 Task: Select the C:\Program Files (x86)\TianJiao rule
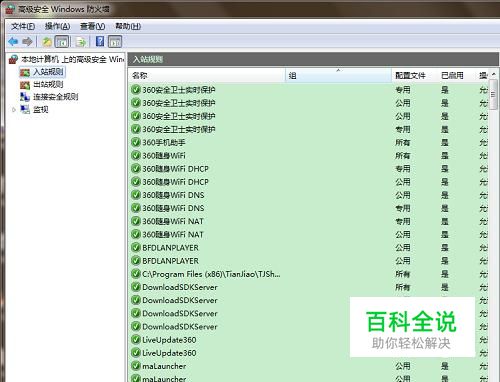coord(211,274)
